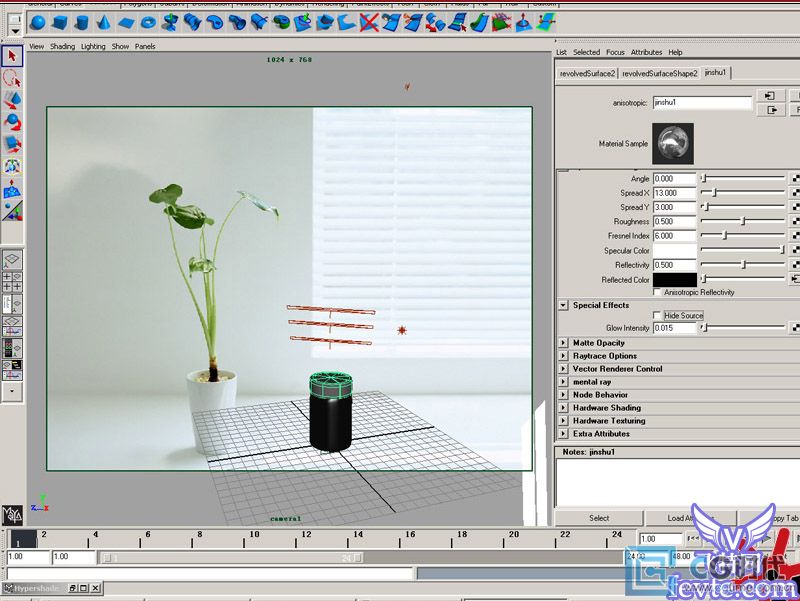Image resolution: width=800 pixels, height=601 pixels.
Task: Create a NURBS cone from the shelf
Action: [x=104, y=23]
